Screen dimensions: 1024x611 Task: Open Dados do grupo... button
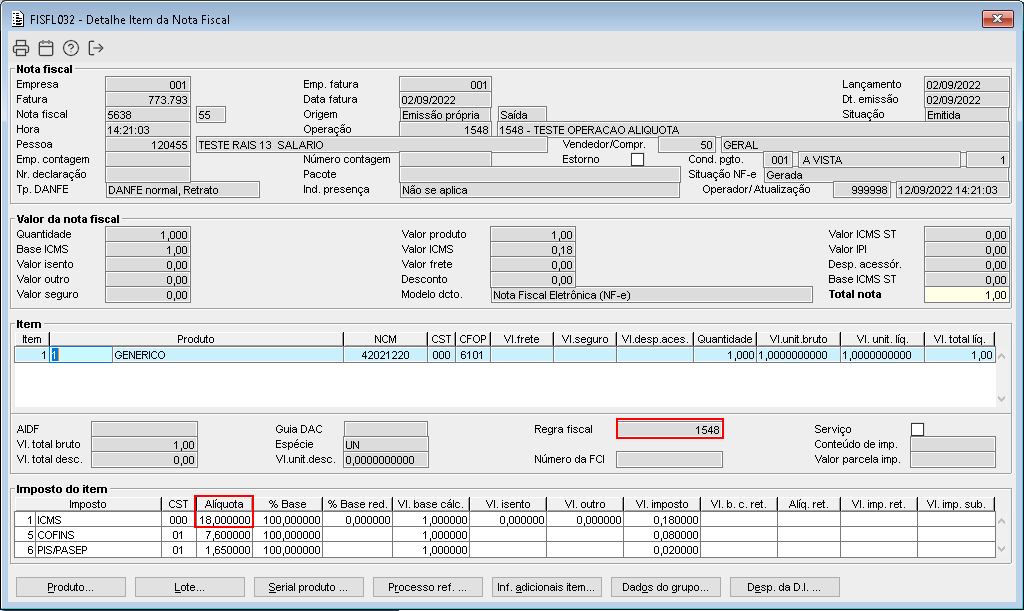(665, 587)
